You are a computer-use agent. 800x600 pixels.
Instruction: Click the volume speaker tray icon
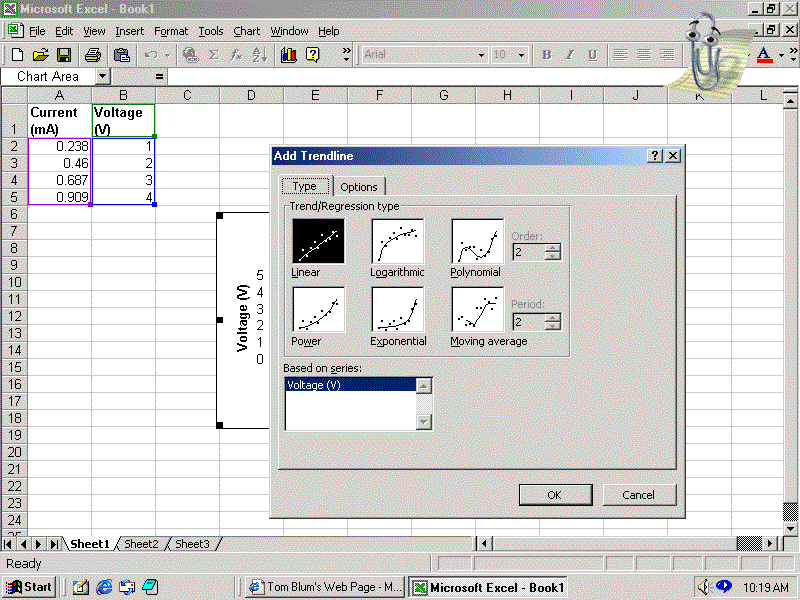703,587
